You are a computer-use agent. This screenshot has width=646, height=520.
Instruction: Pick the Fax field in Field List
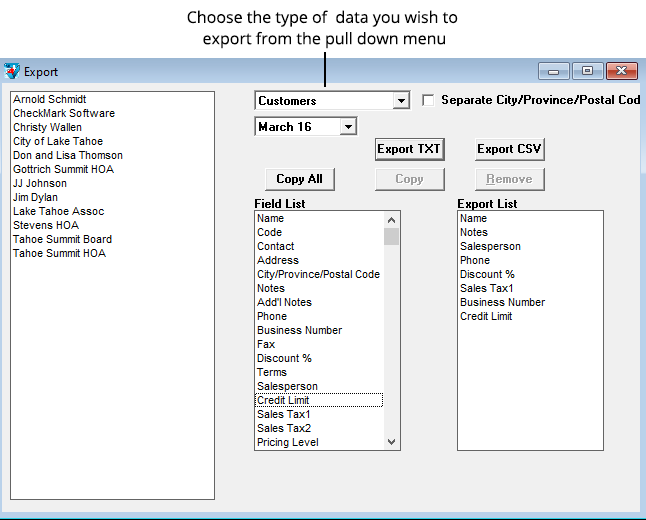(266, 344)
